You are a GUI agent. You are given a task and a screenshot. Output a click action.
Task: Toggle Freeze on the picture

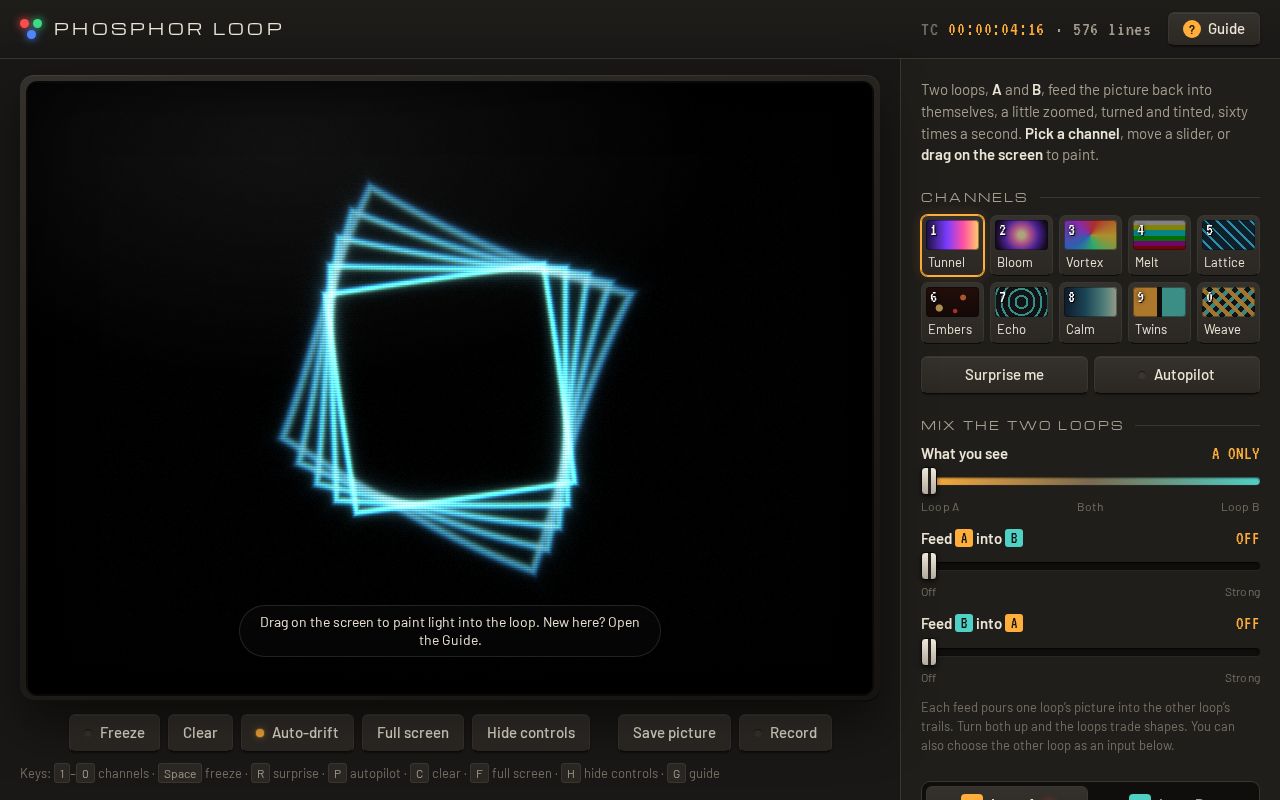tap(114, 733)
